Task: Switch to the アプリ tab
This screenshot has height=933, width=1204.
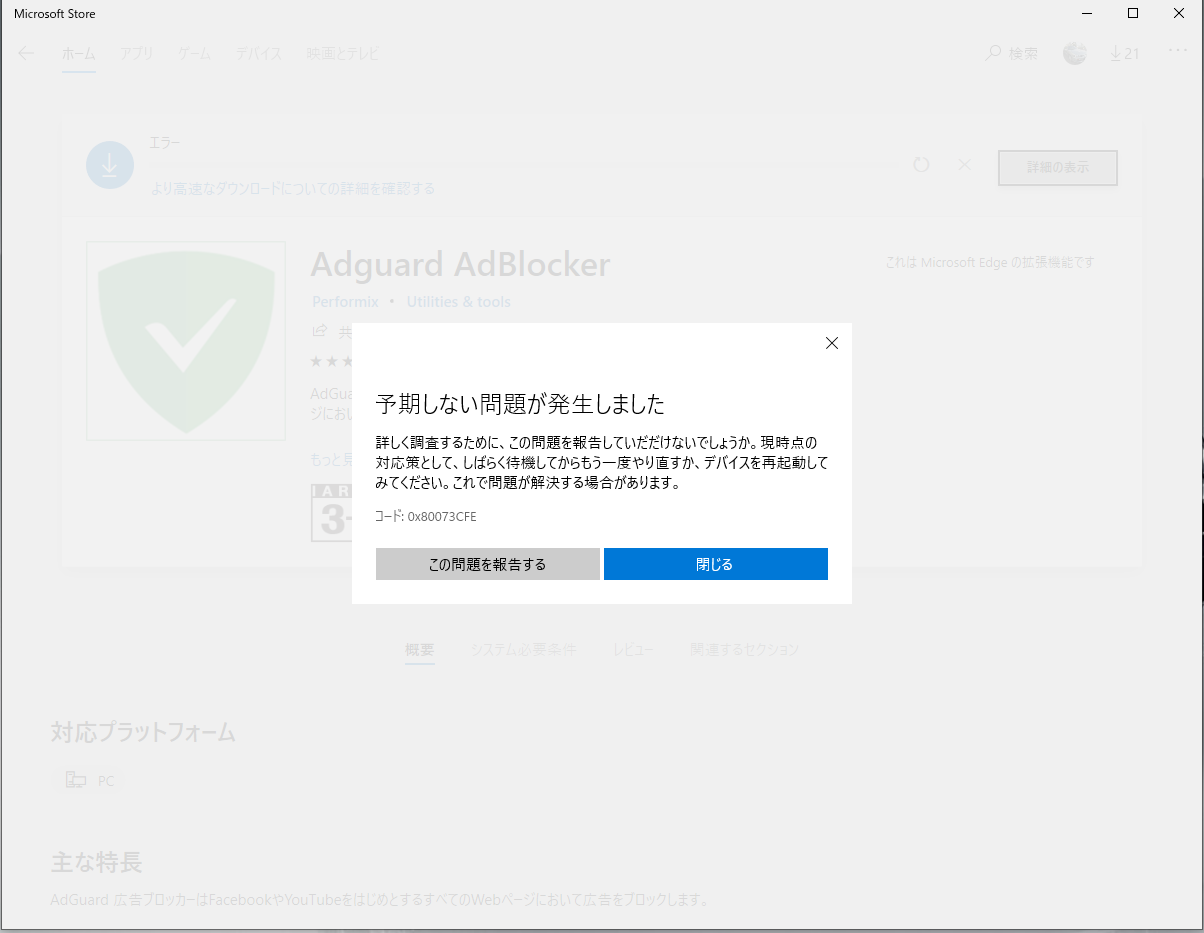Action: point(136,54)
